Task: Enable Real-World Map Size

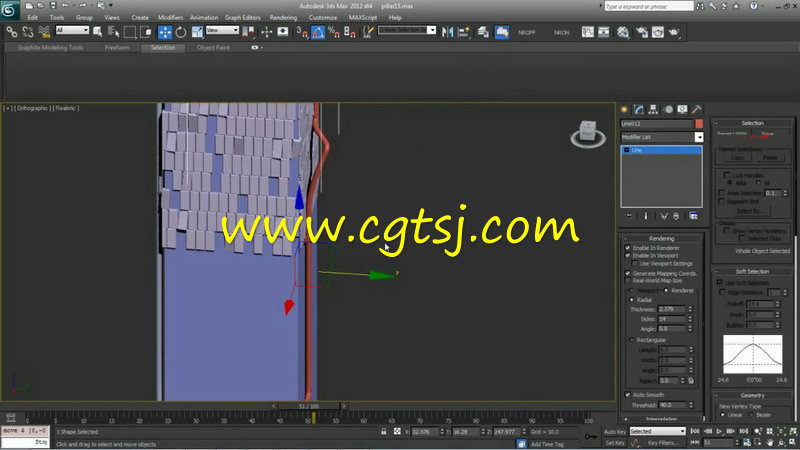Action: tap(628, 281)
